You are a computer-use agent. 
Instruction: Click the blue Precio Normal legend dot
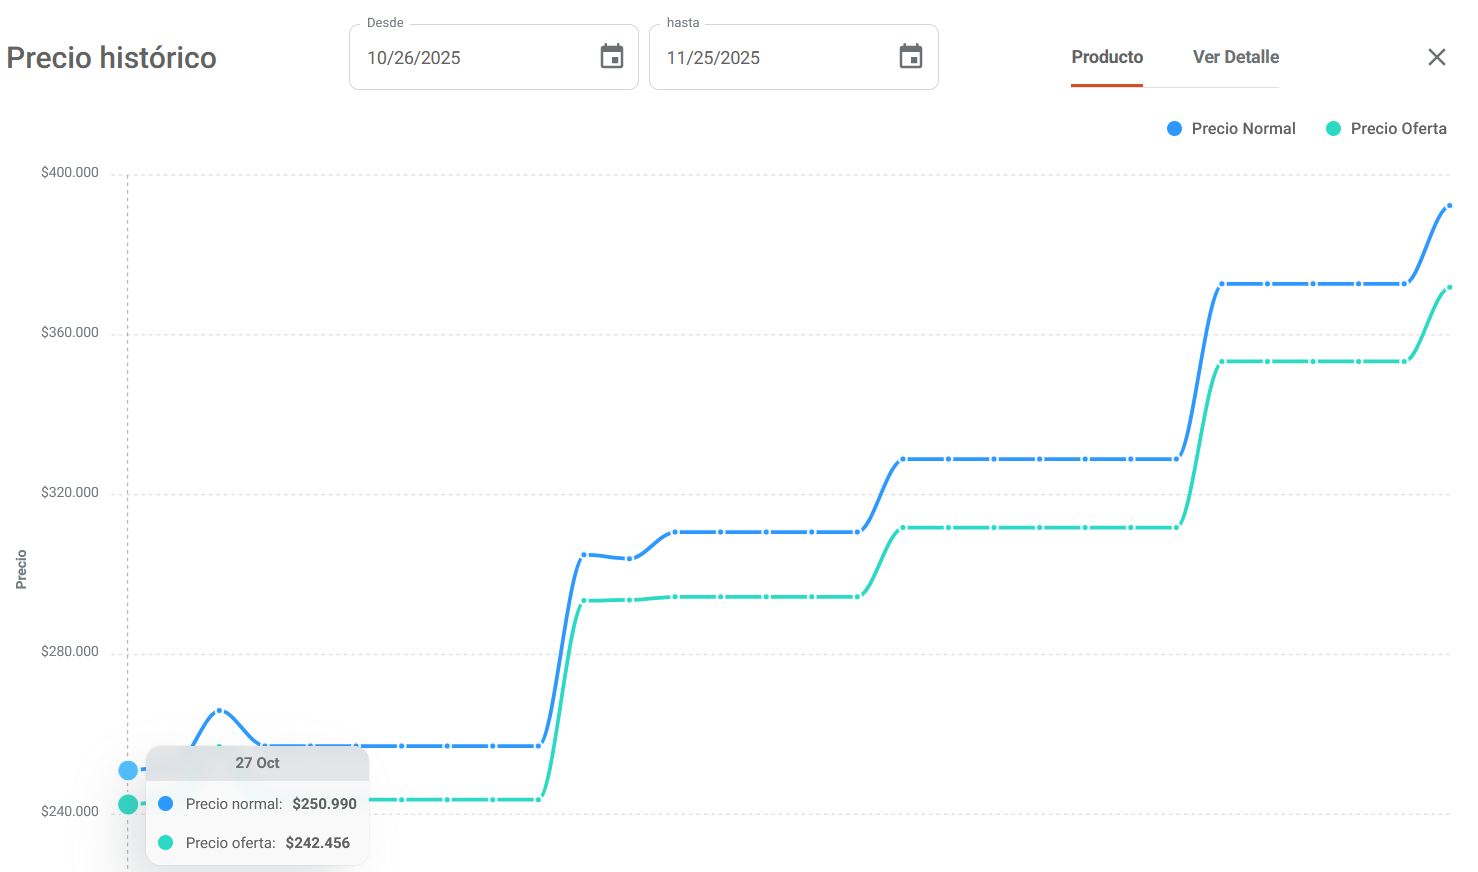(1174, 128)
